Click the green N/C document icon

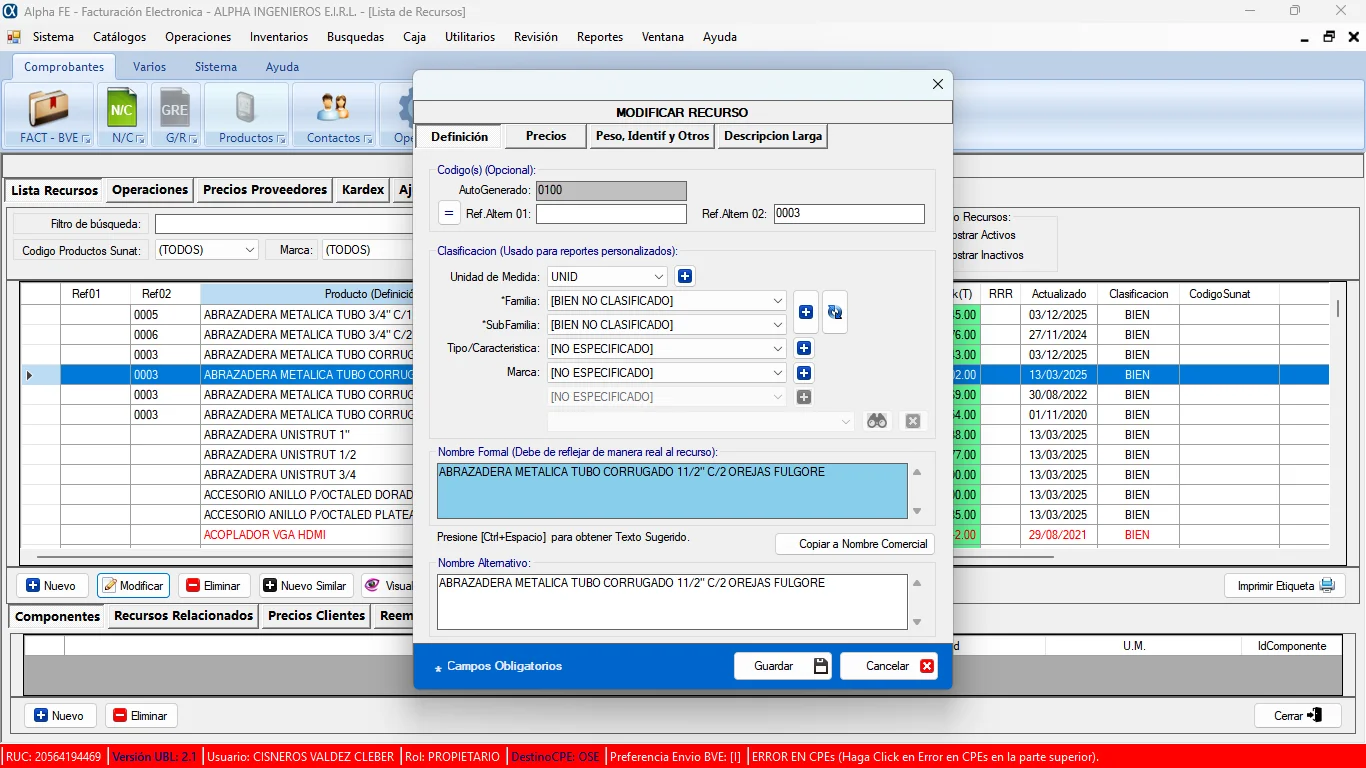122,108
